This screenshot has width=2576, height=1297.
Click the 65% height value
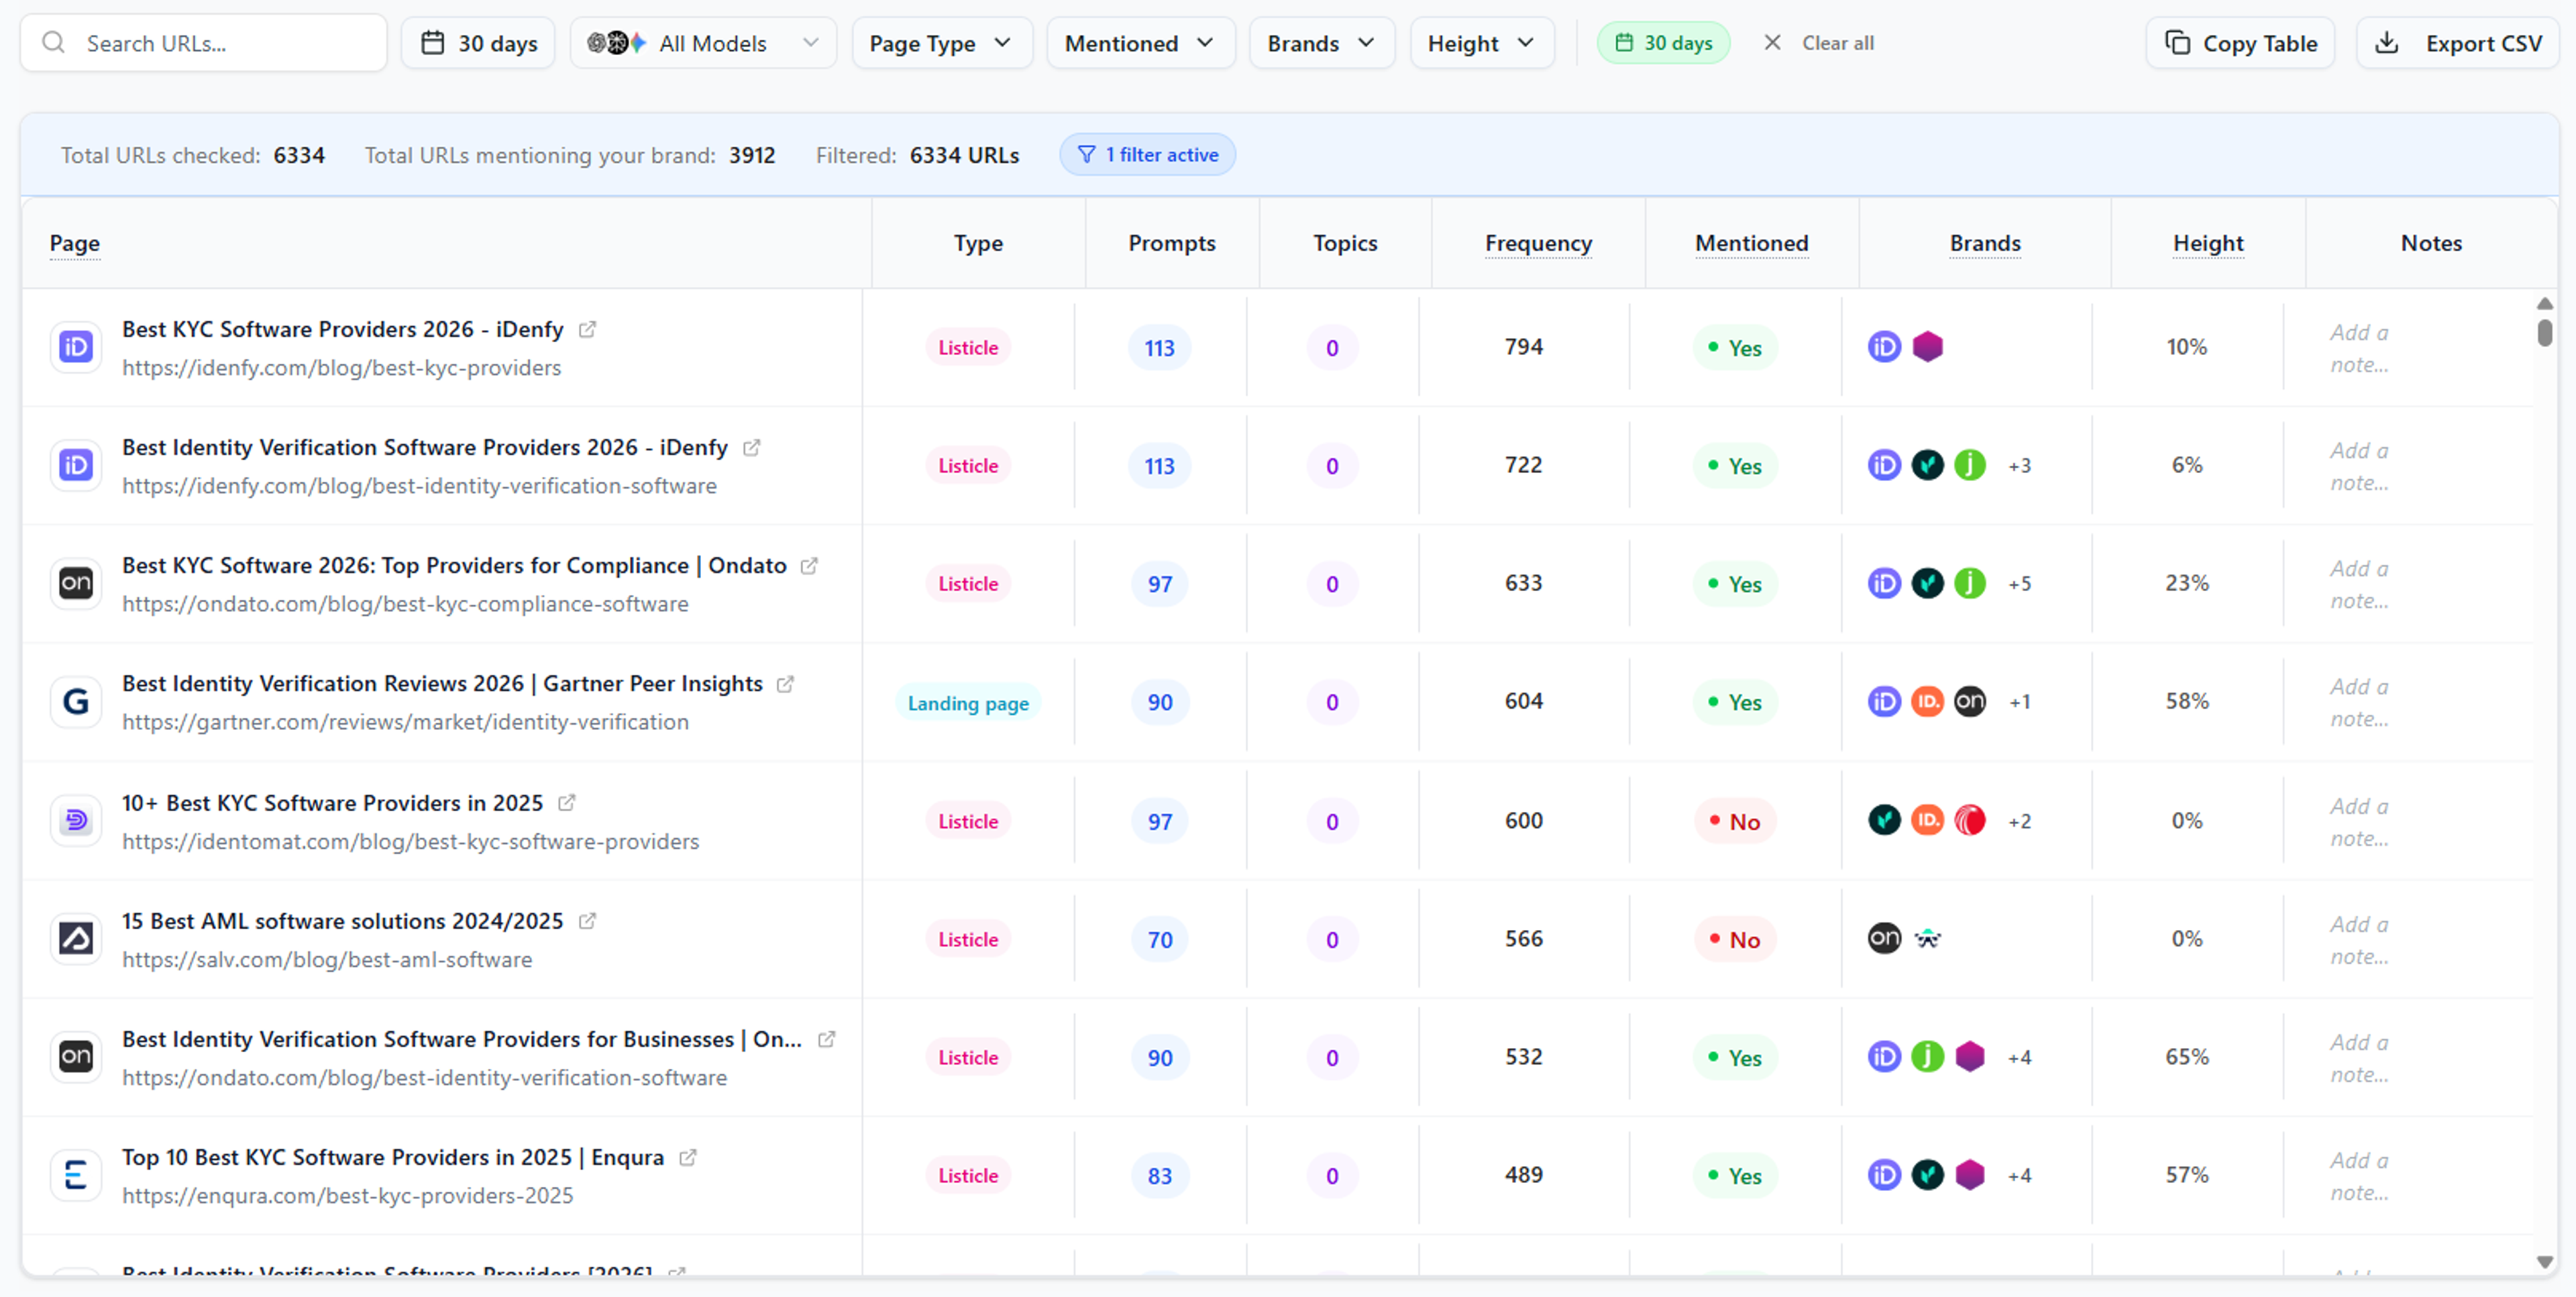pos(2186,1057)
